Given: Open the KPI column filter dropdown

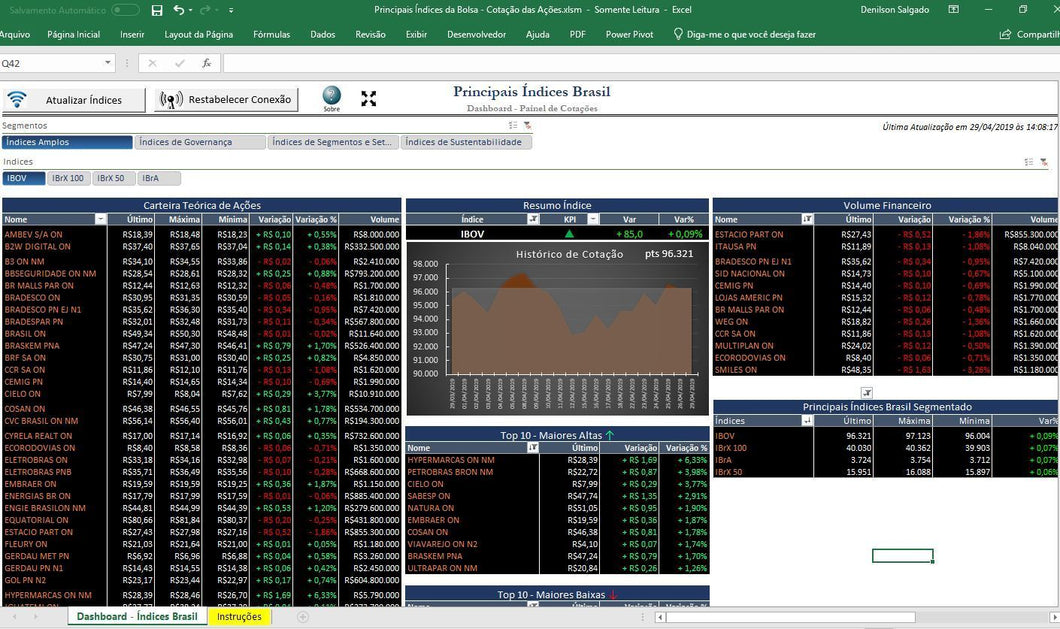Looking at the screenshot, I should [x=592, y=219].
